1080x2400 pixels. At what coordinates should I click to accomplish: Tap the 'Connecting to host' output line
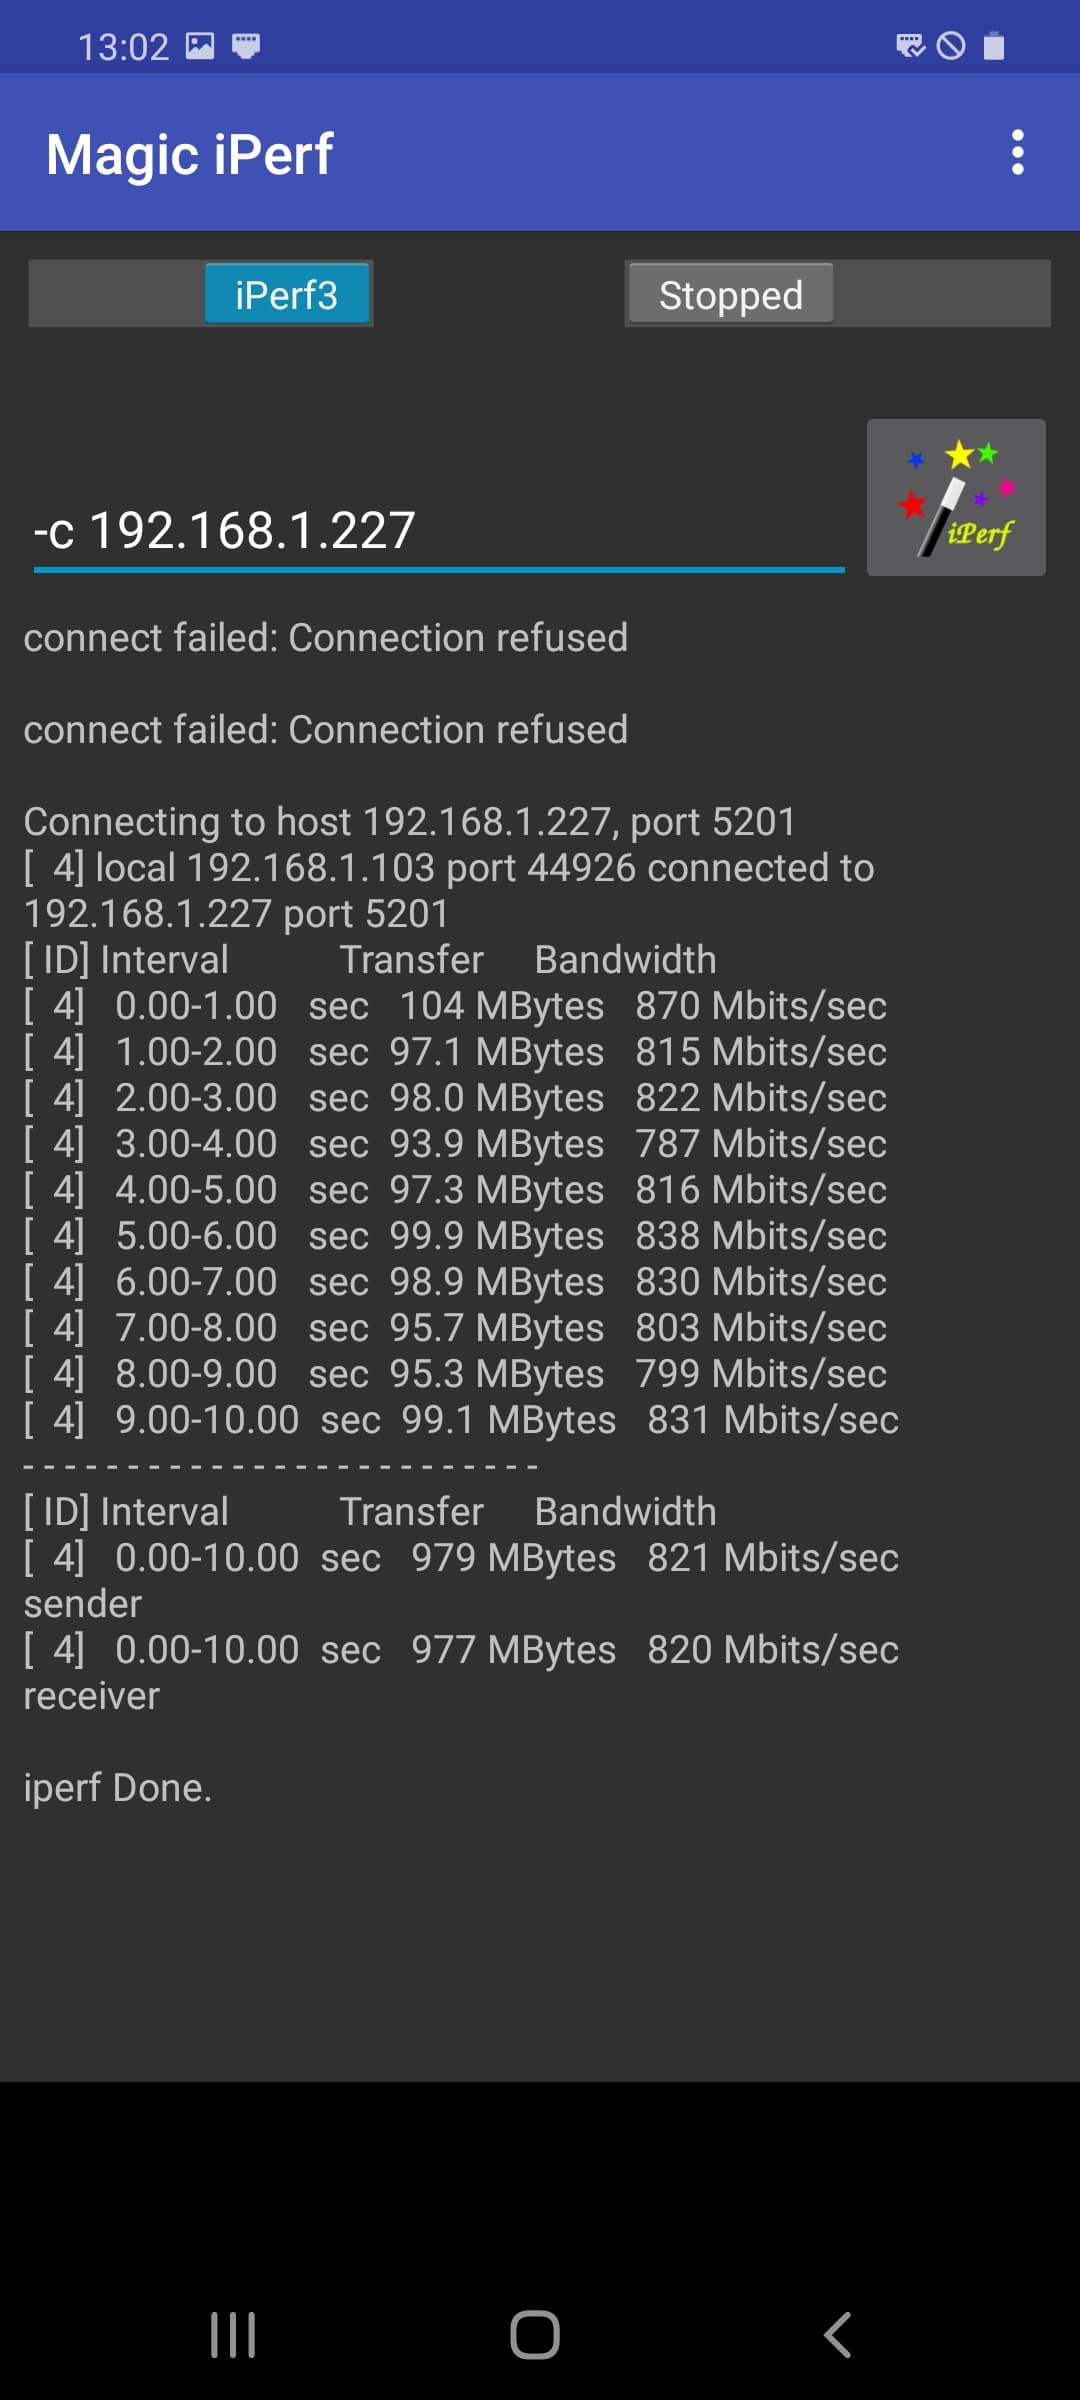pos(409,822)
